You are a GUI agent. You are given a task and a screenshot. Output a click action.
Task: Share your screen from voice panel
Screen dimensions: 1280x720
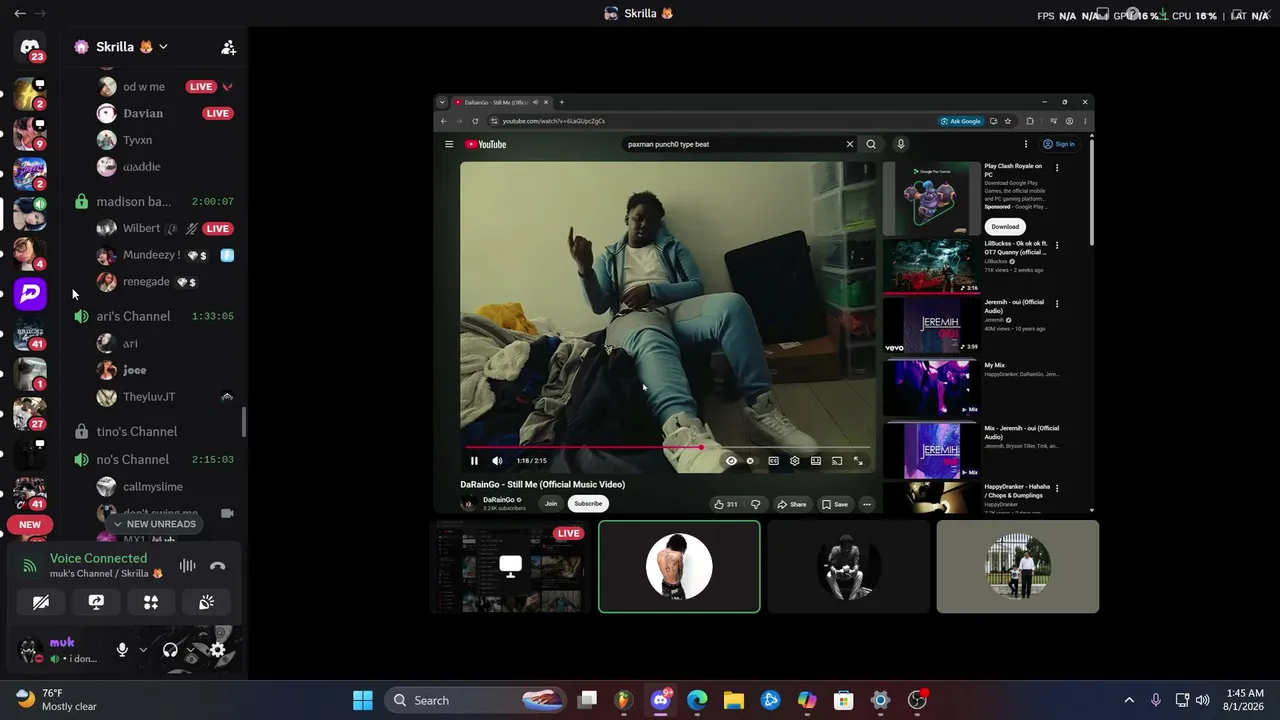click(96, 602)
